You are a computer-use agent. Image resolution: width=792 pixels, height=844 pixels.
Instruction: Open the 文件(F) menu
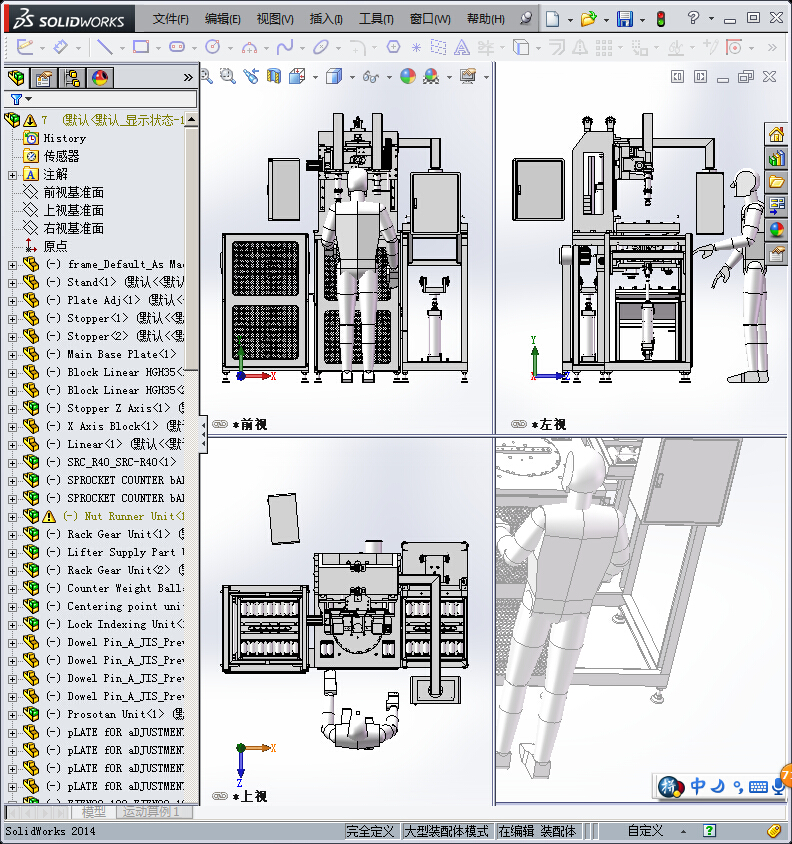pyautogui.click(x=170, y=19)
